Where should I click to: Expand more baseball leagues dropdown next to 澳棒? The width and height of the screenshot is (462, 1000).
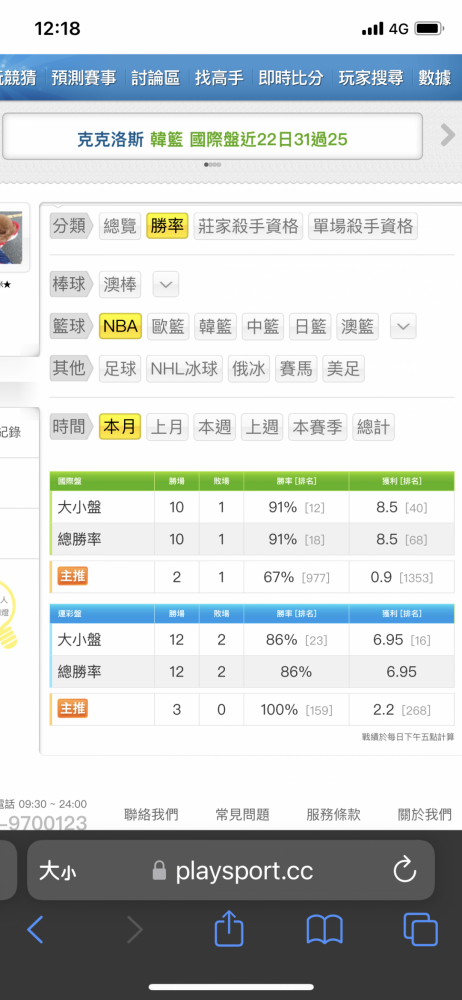tap(166, 285)
